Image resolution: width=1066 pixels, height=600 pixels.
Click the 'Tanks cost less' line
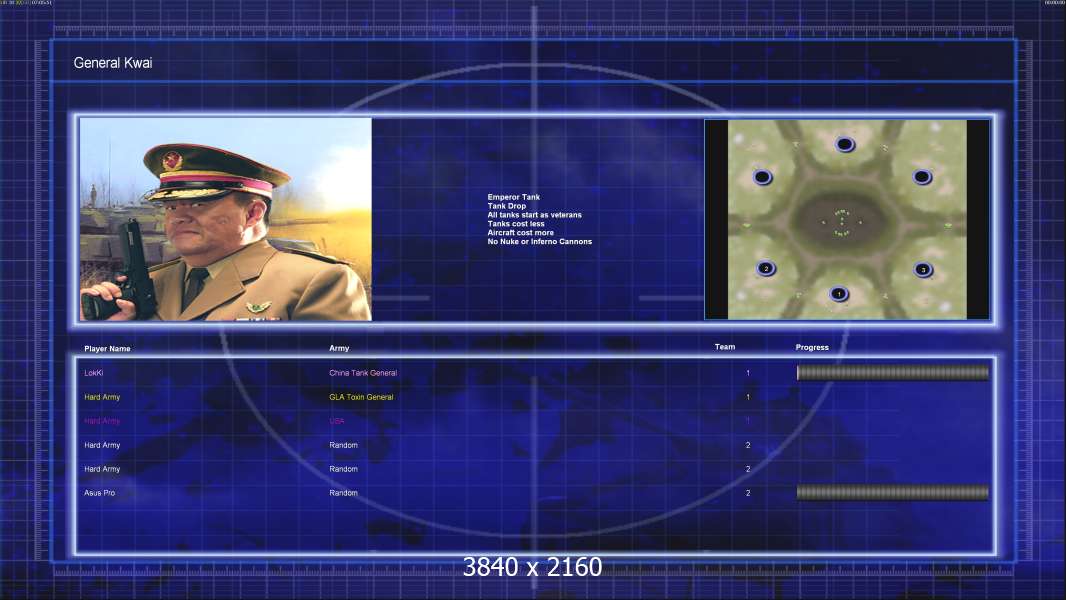click(x=516, y=224)
